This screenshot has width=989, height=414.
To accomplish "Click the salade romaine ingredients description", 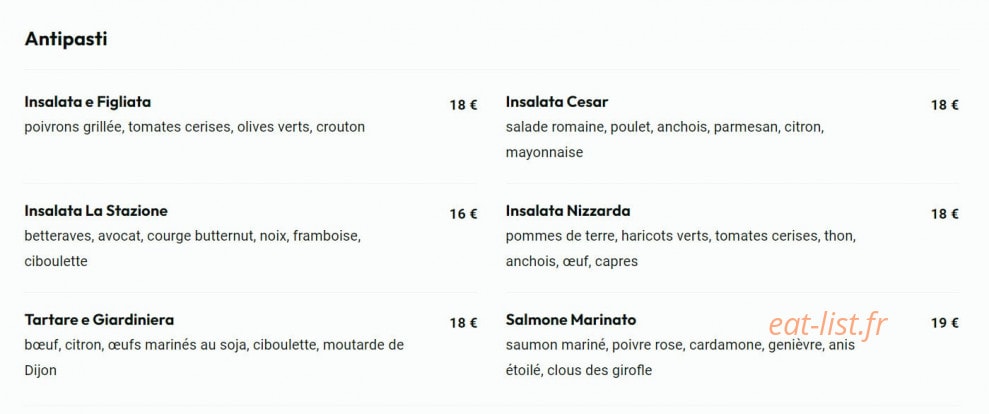I will coord(665,139).
